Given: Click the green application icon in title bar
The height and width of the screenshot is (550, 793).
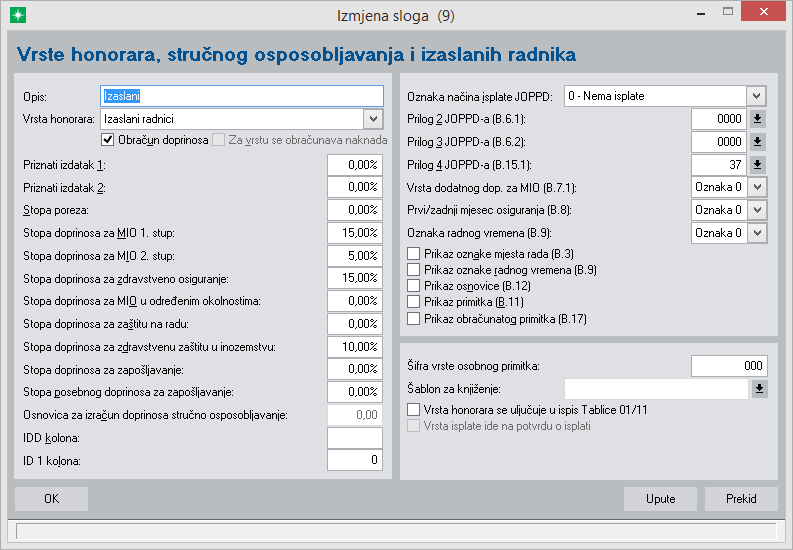Looking at the screenshot, I should (17, 15).
